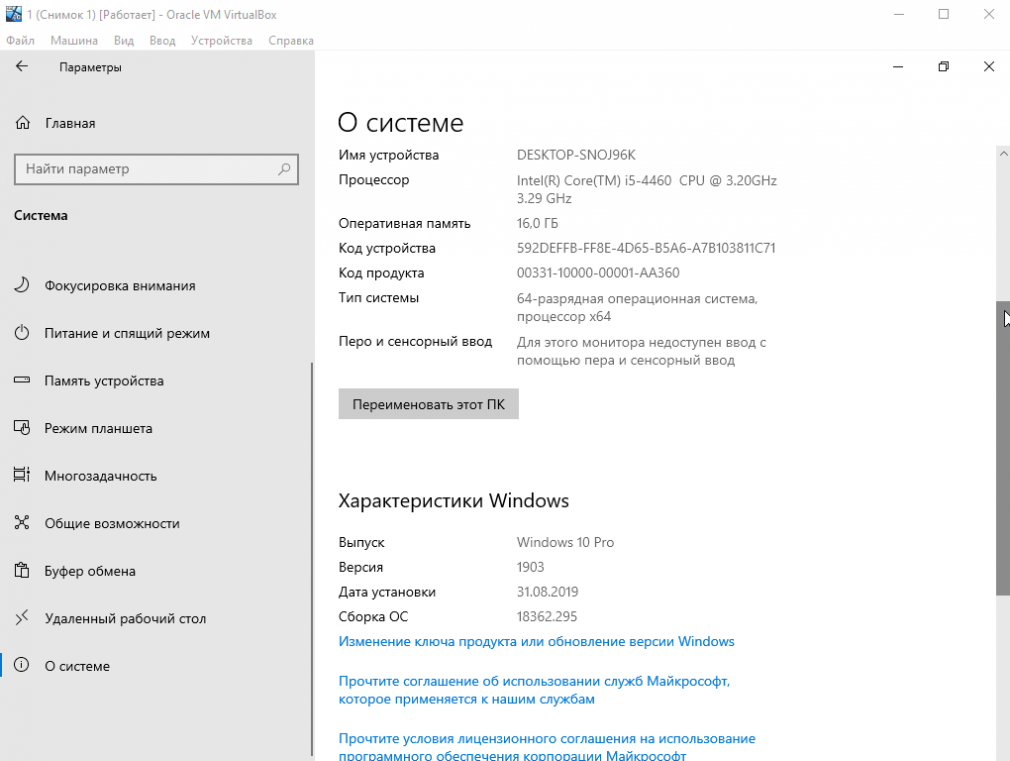Click the Тип системы value text
The width and height of the screenshot is (1010, 761).
pos(637,307)
